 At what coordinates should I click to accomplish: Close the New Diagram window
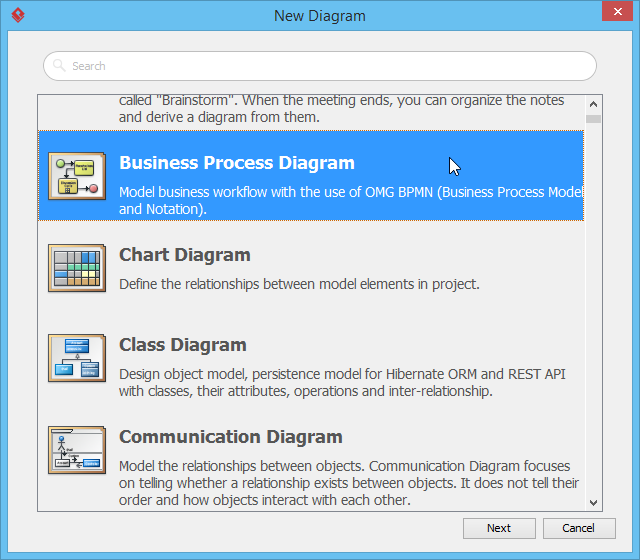[617, 11]
